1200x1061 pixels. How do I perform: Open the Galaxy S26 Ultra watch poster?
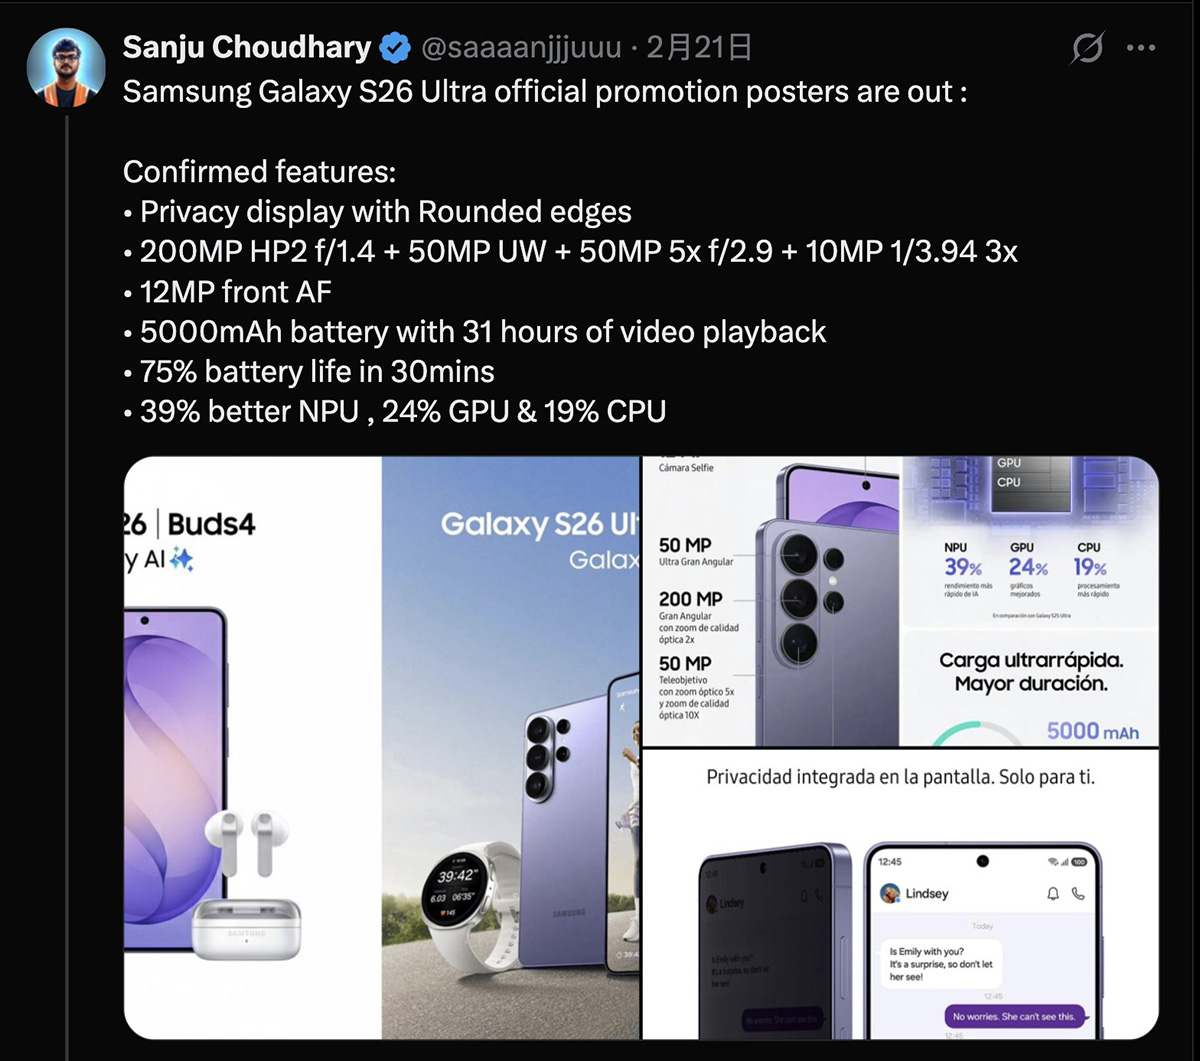(x=510, y=747)
